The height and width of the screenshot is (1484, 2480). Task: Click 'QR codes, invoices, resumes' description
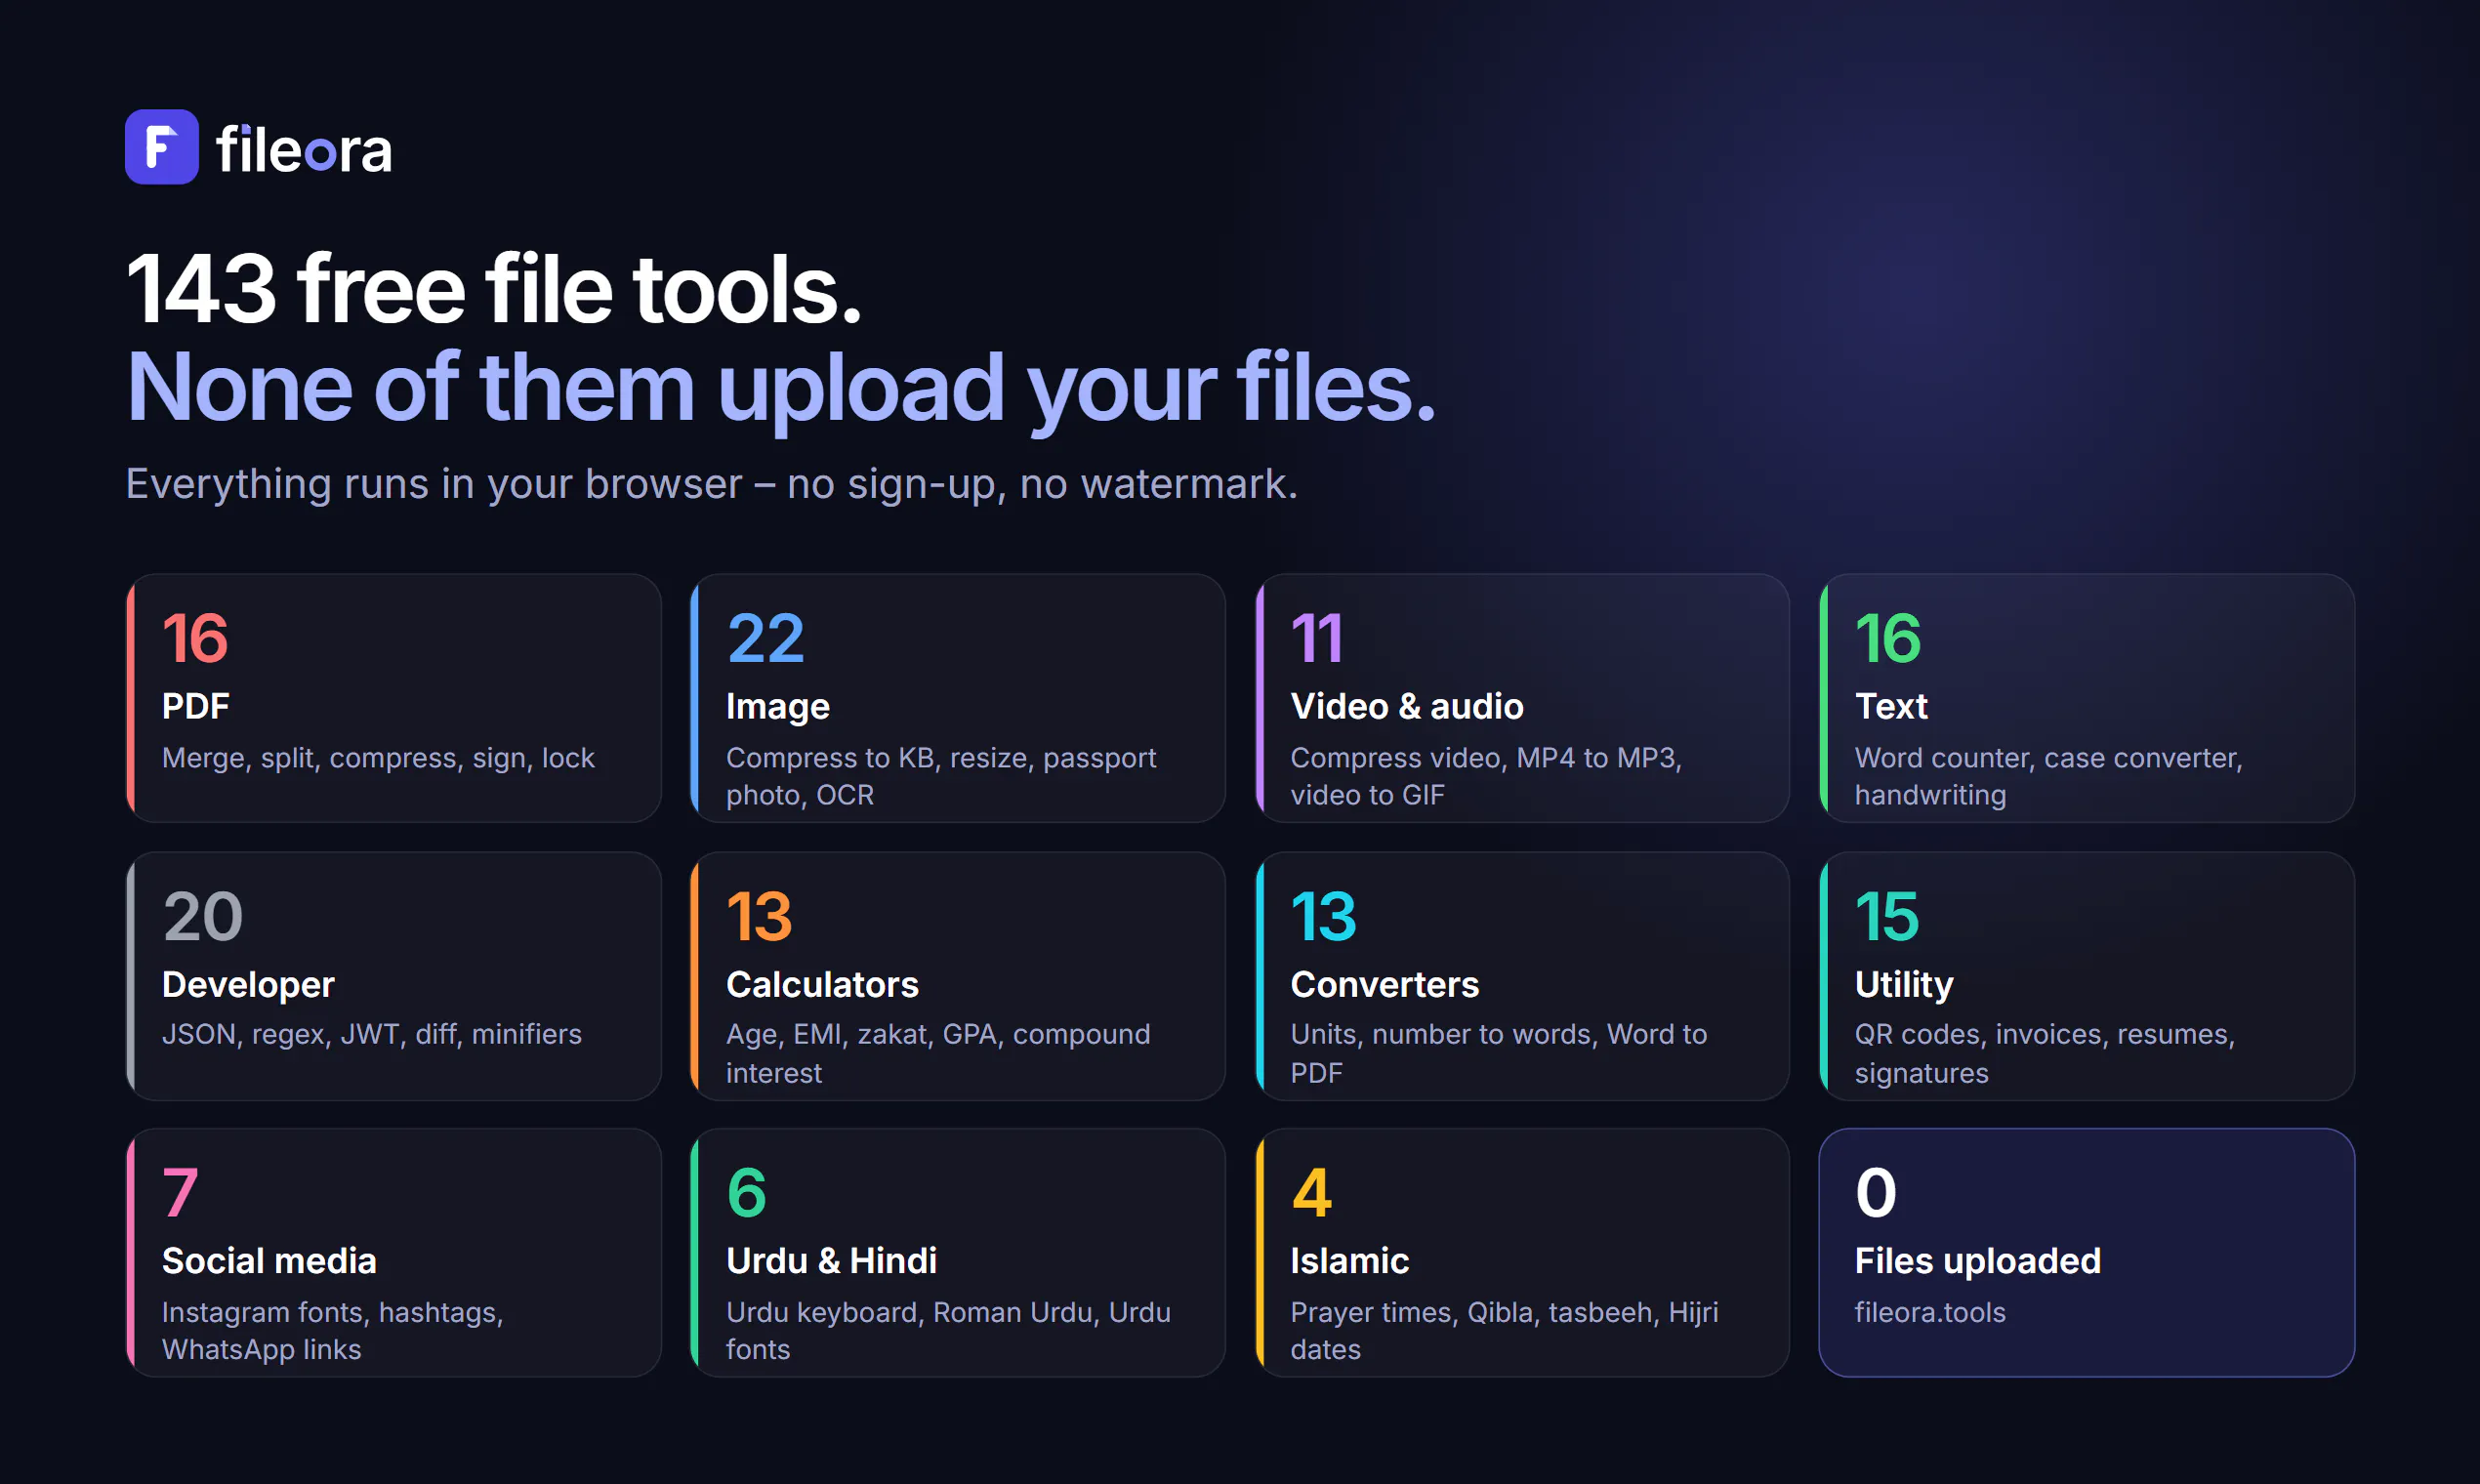pos(2045,1053)
